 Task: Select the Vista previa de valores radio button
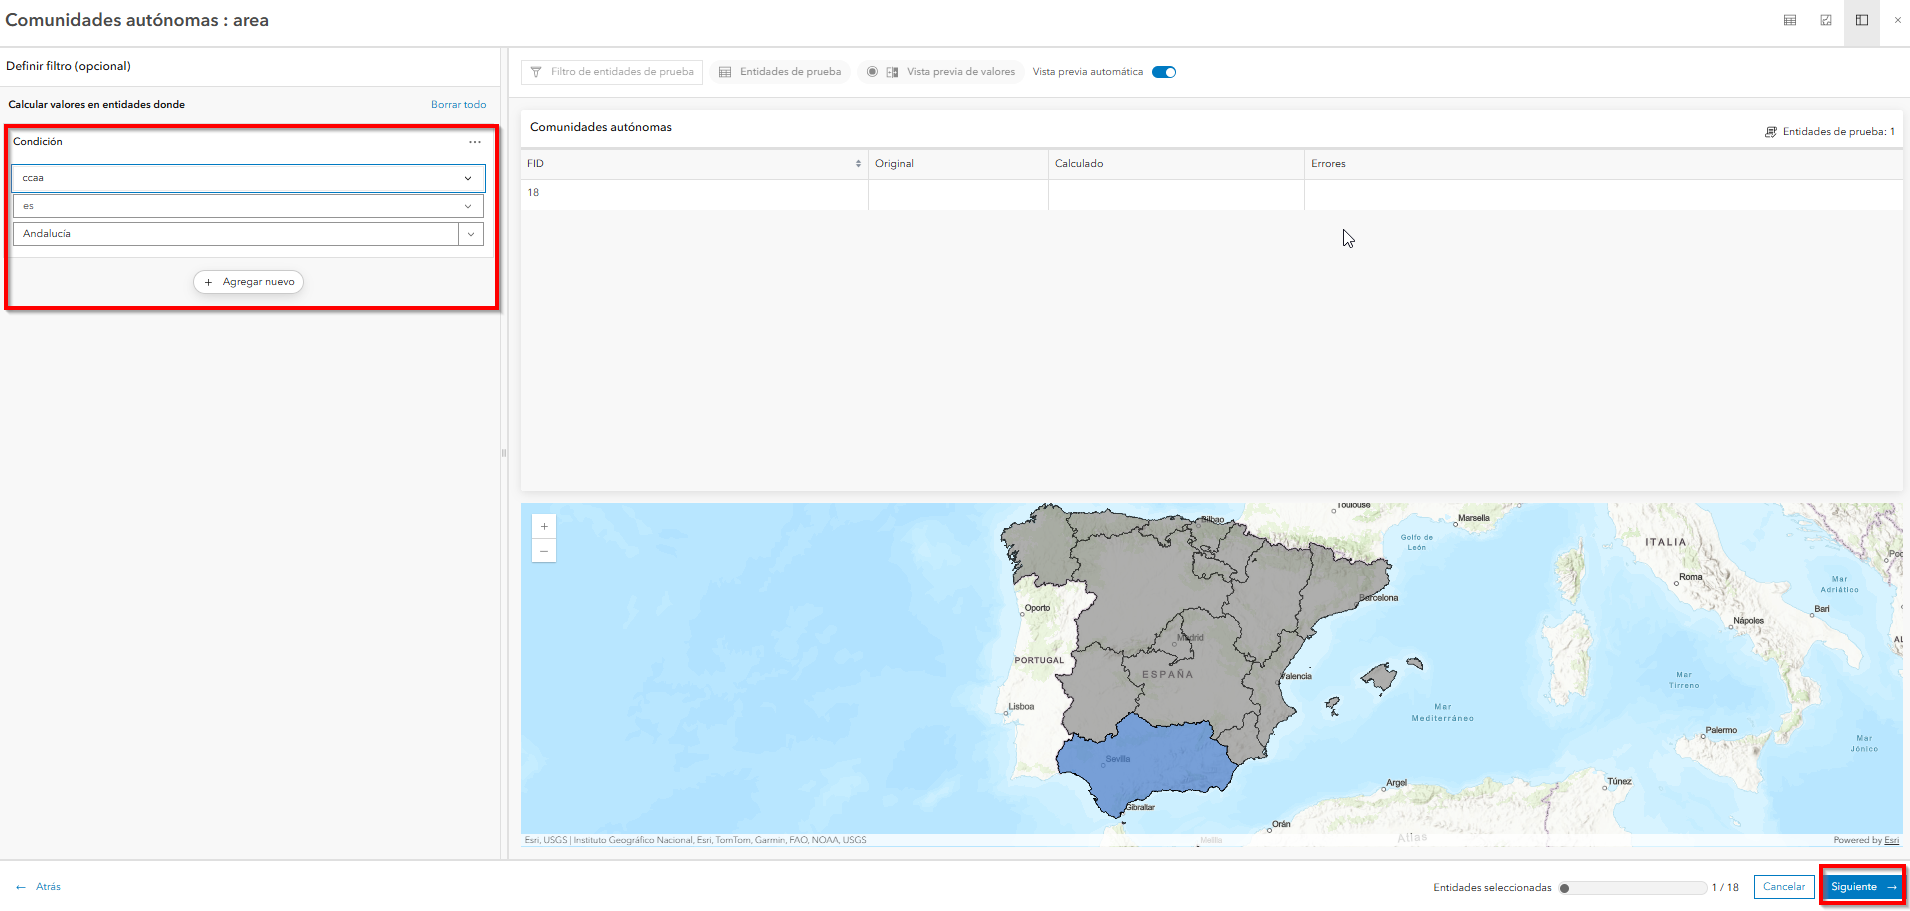click(873, 72)
